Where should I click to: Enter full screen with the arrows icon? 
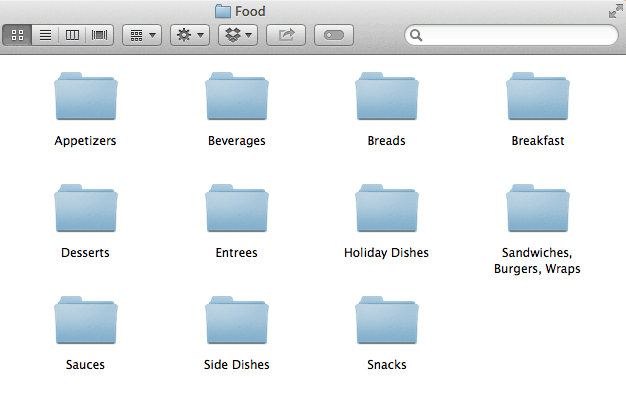coord(615,11)
